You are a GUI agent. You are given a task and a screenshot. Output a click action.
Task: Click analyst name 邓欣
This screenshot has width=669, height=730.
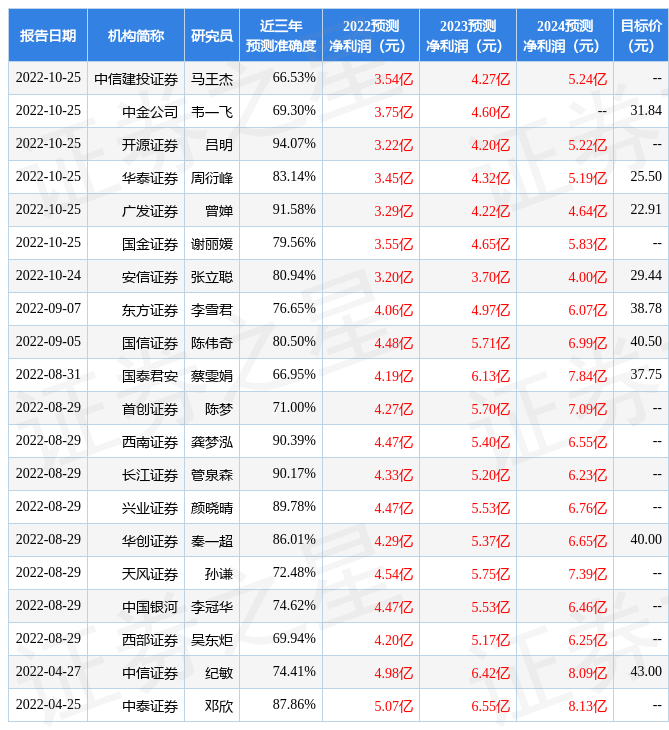[x=219, y=707]
